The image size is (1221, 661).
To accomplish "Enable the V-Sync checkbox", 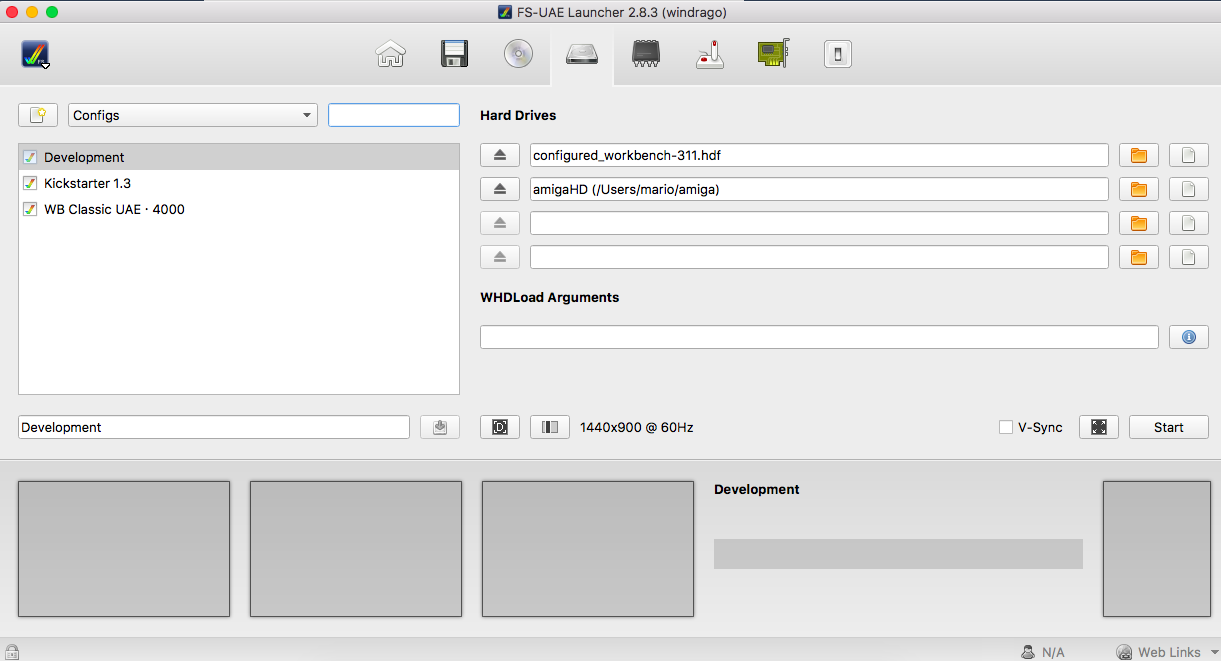I will [1006, 427].
